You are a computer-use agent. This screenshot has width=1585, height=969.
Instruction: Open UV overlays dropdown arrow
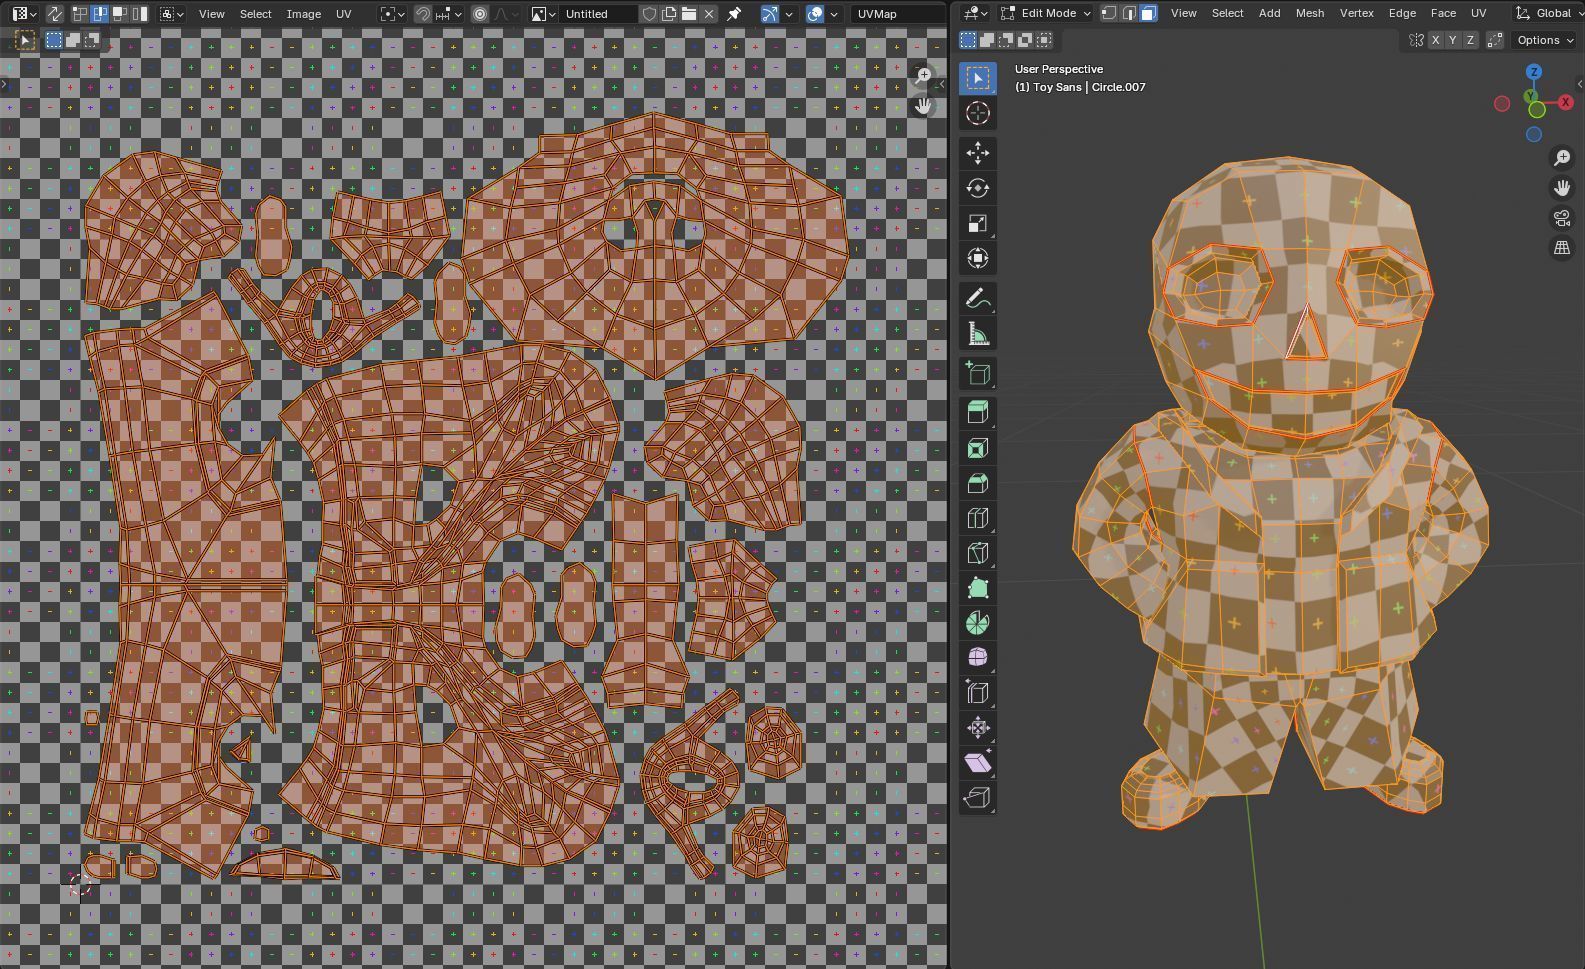[x=834, y=14]
